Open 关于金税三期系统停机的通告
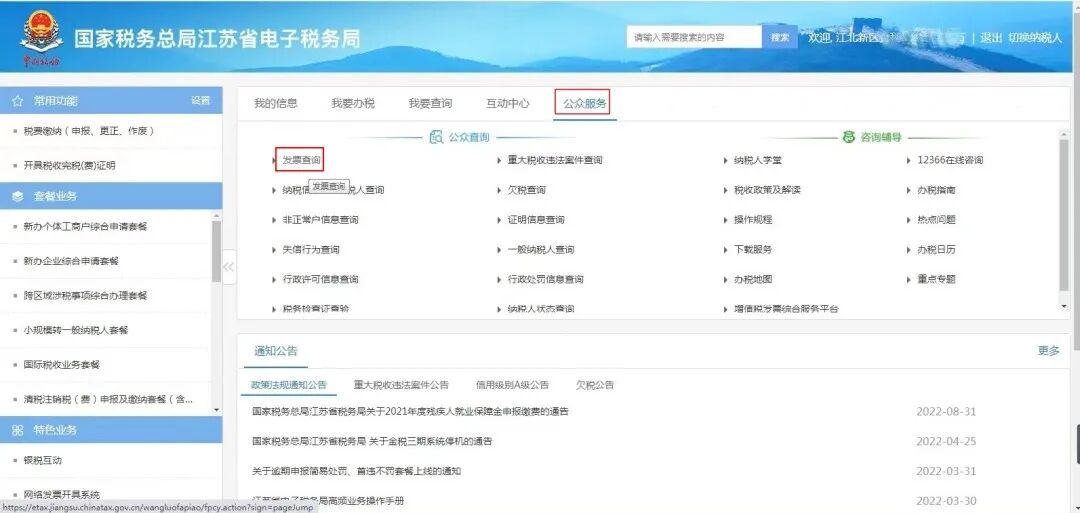This screenshot has width=1080, height=513. [372, 441]
